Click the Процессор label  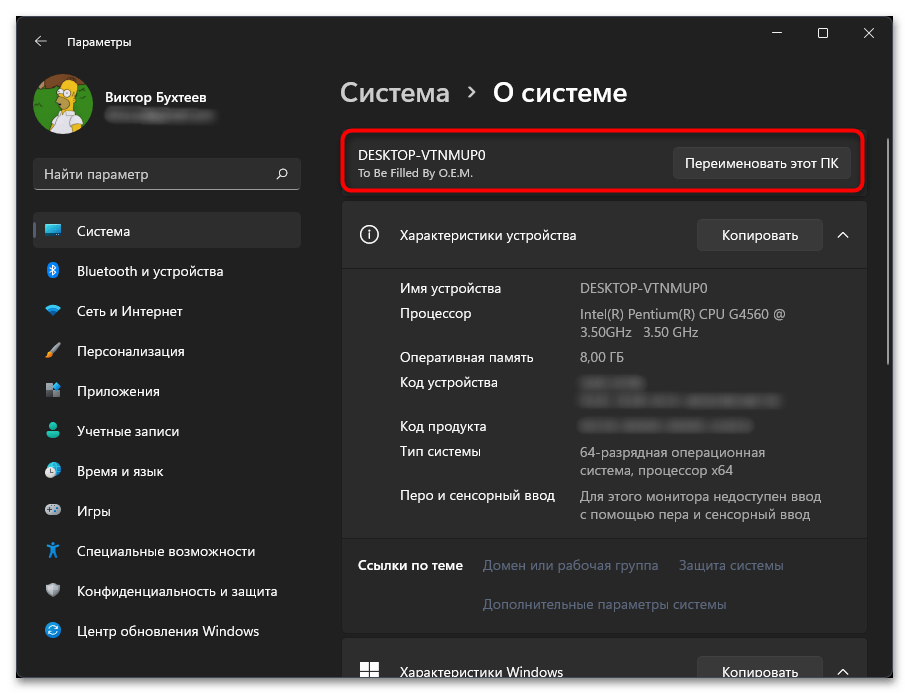435,314
